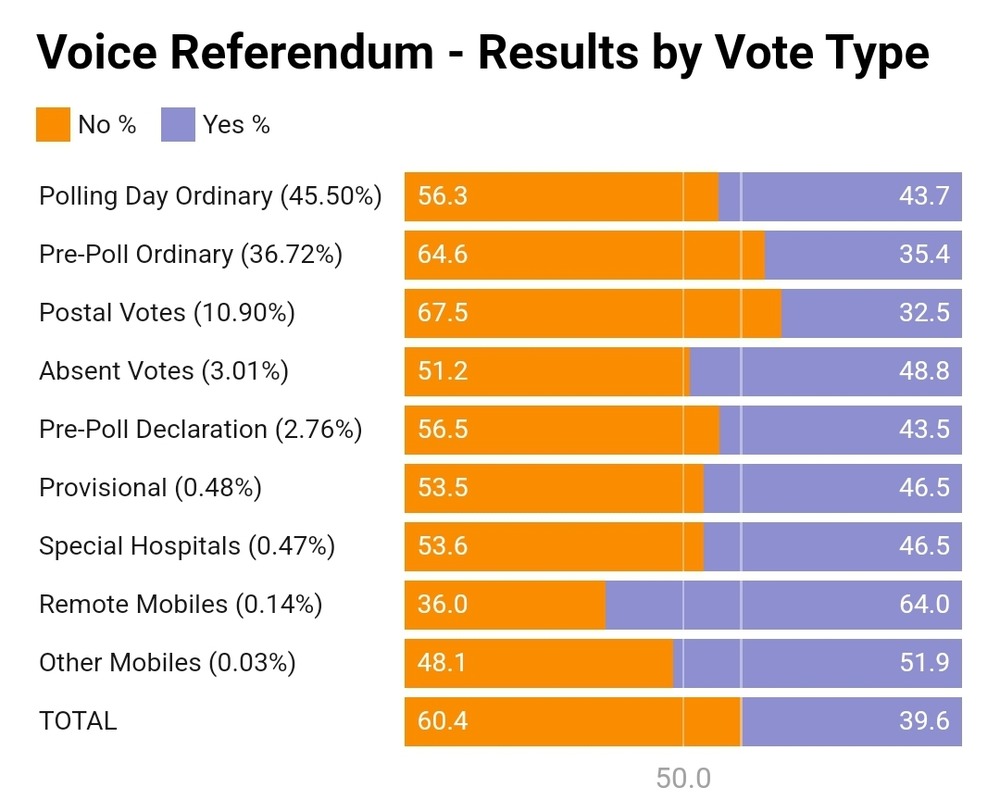Click the orange No % legend swatch
The width and height of the screenshot is (1000, 800).
[x=53, y=125]
